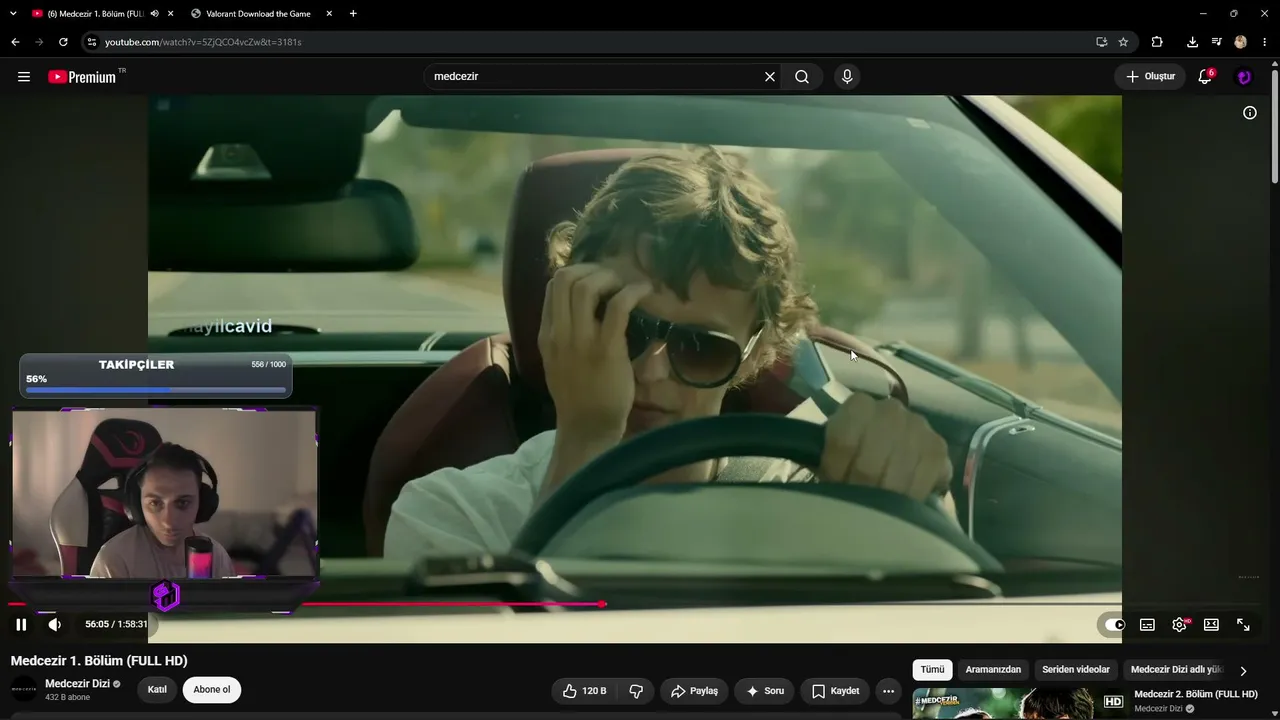Show more filter chips with the arrow

[x=1243, y=671]
